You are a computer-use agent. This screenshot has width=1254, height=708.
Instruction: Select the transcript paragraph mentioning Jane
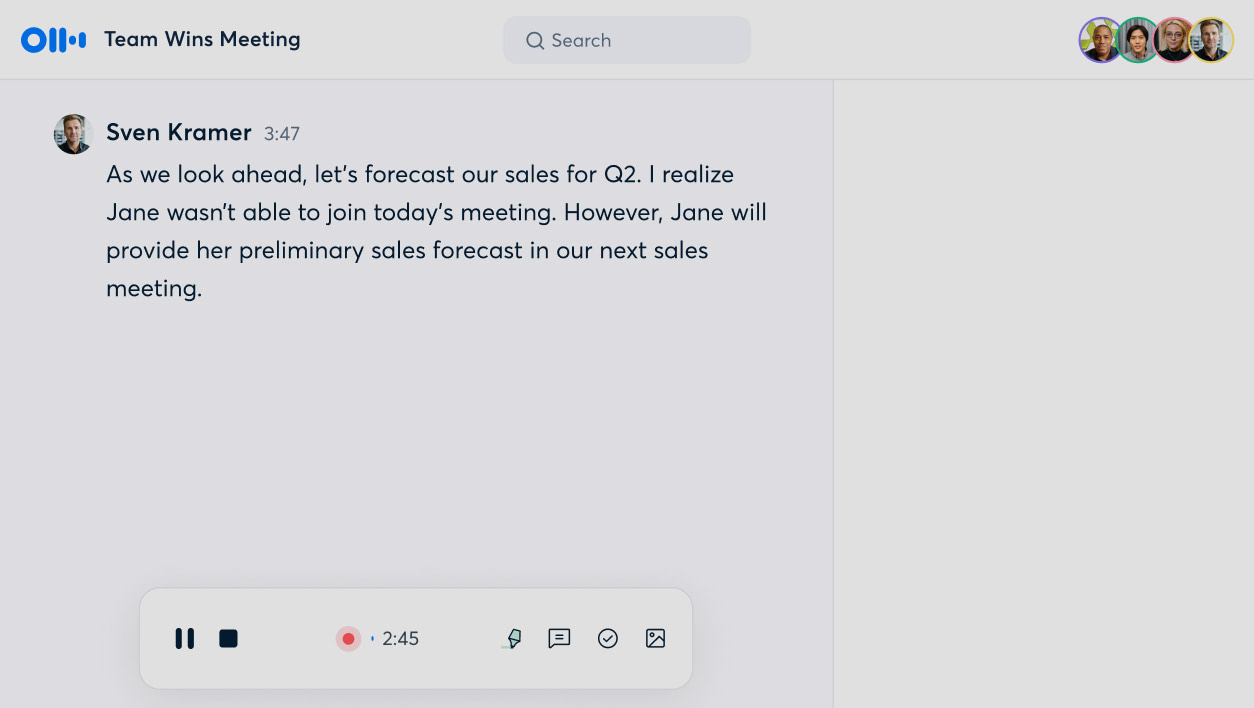coord(435,231)
